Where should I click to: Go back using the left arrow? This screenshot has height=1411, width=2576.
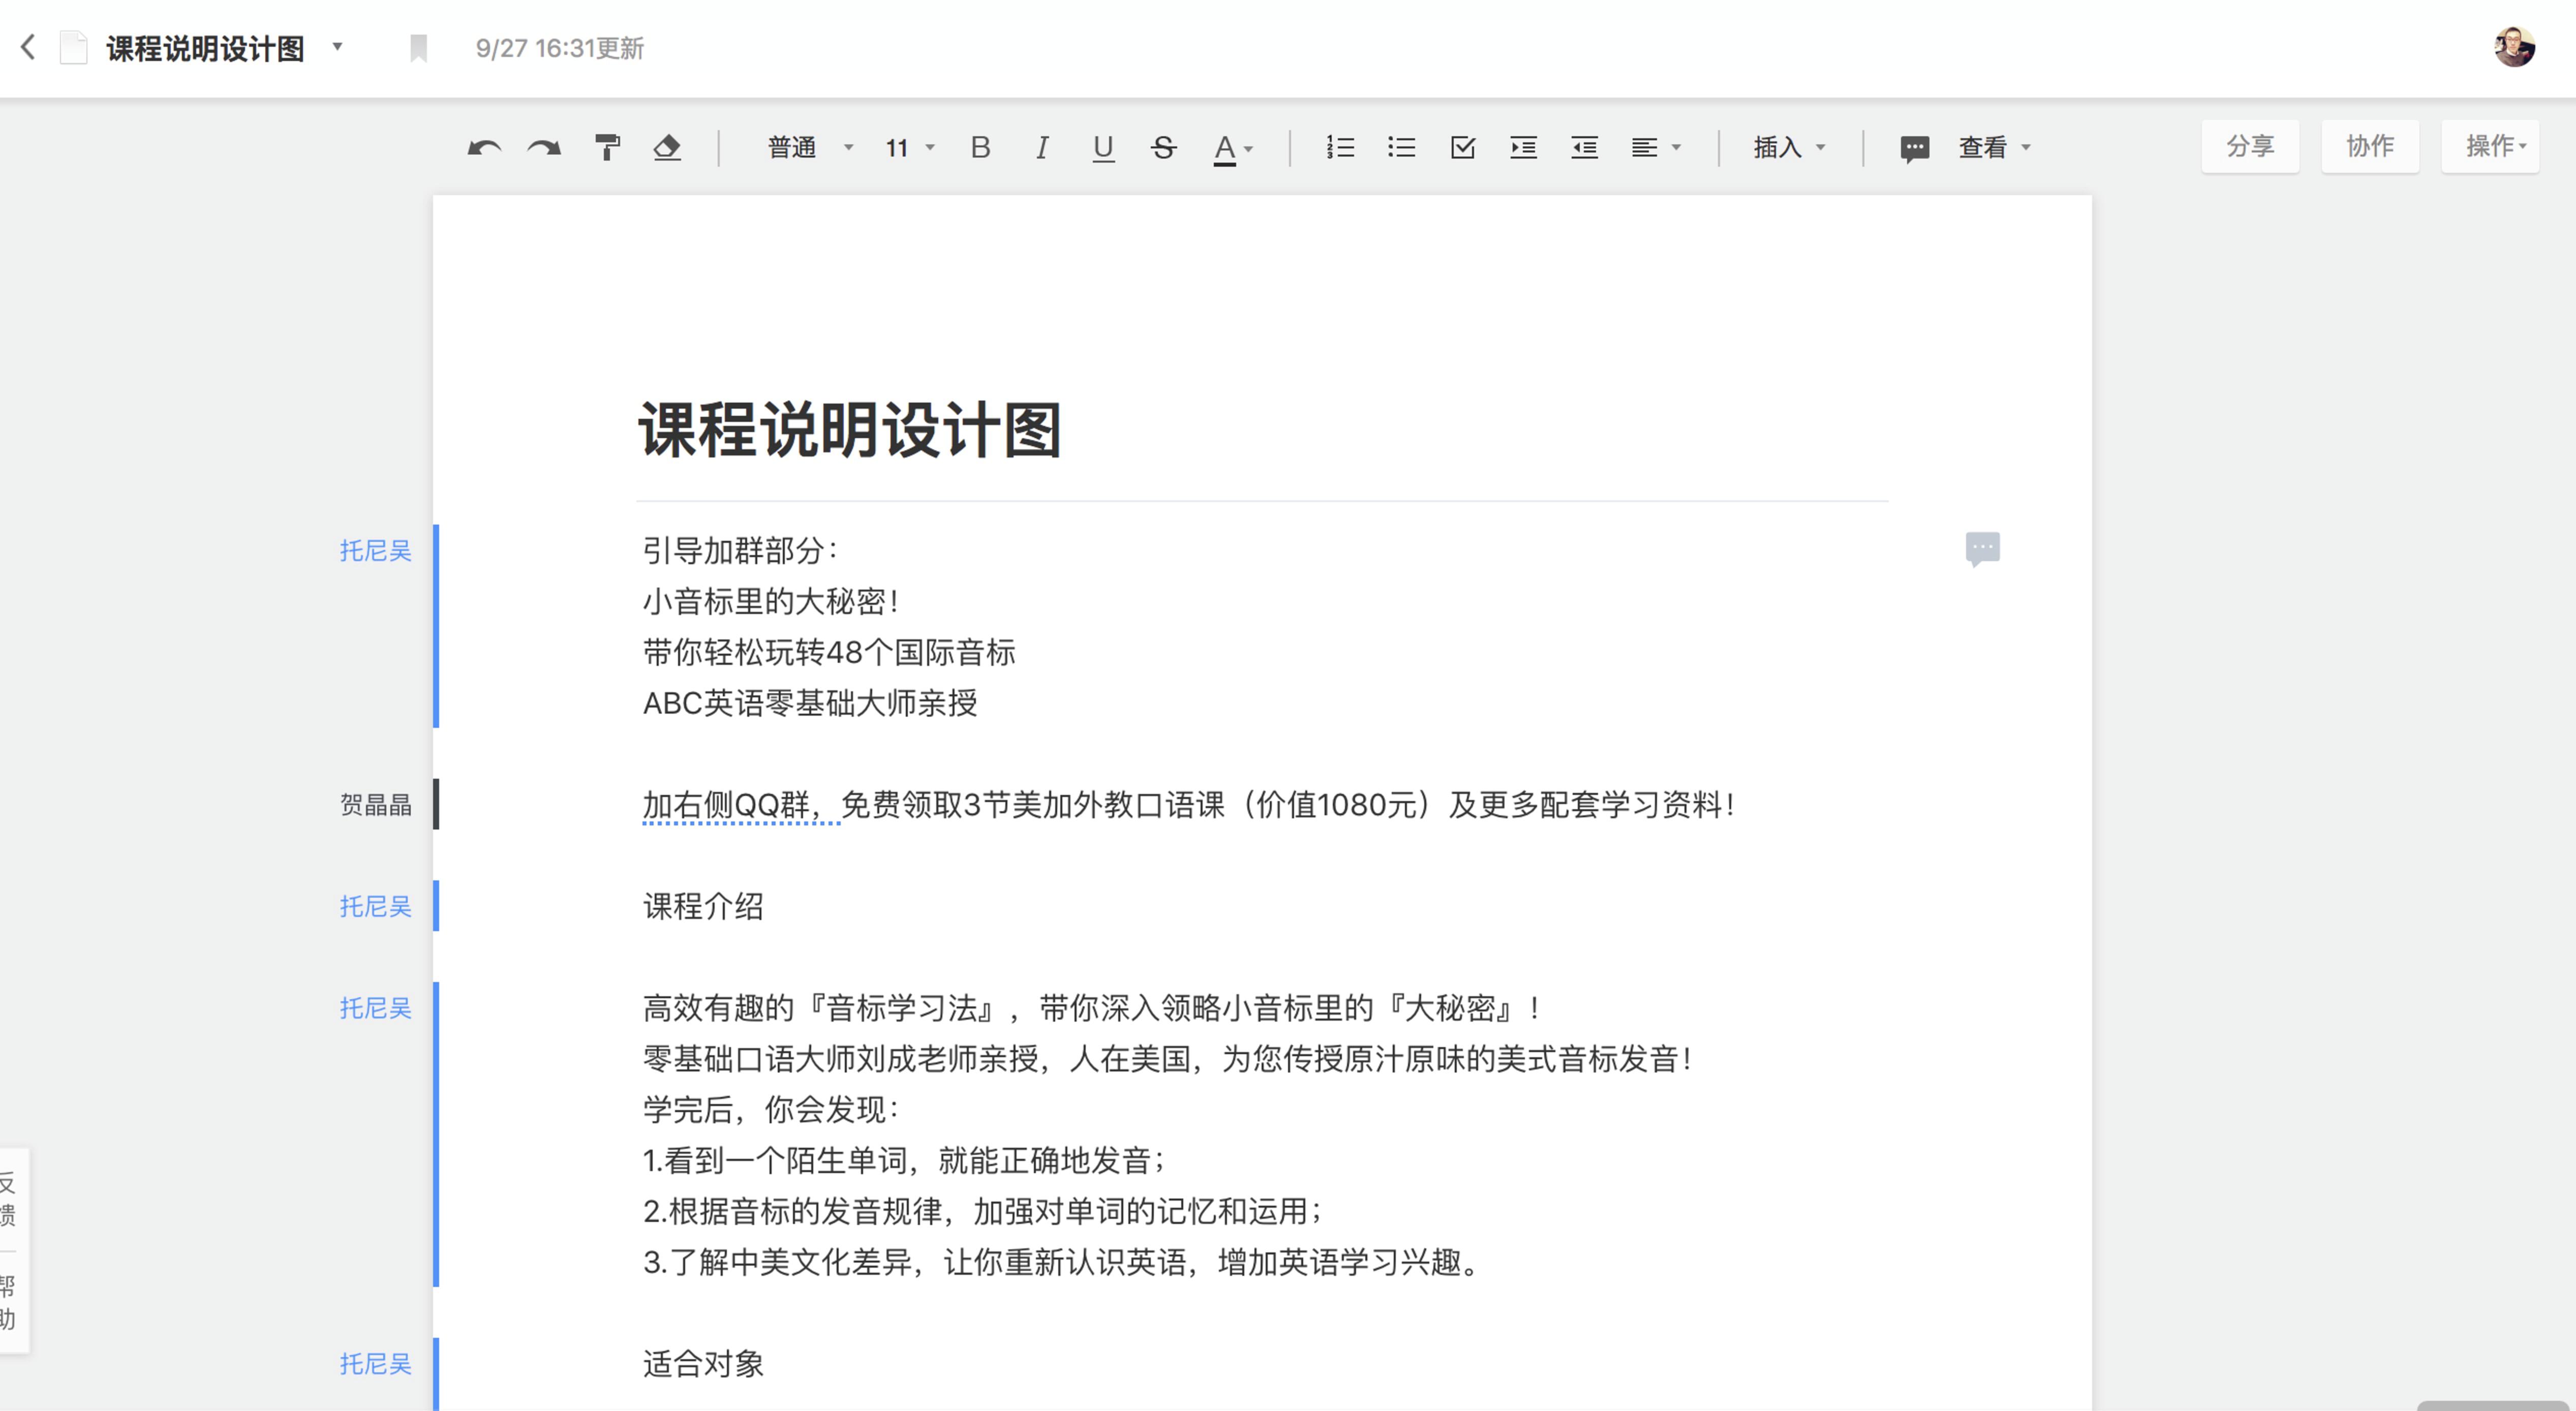28,47
